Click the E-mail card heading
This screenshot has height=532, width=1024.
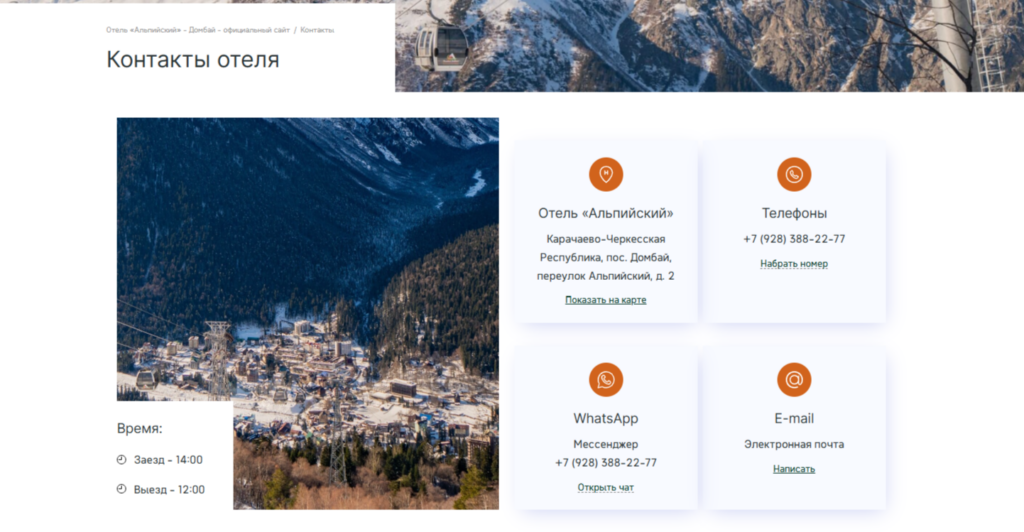point(793,418)
